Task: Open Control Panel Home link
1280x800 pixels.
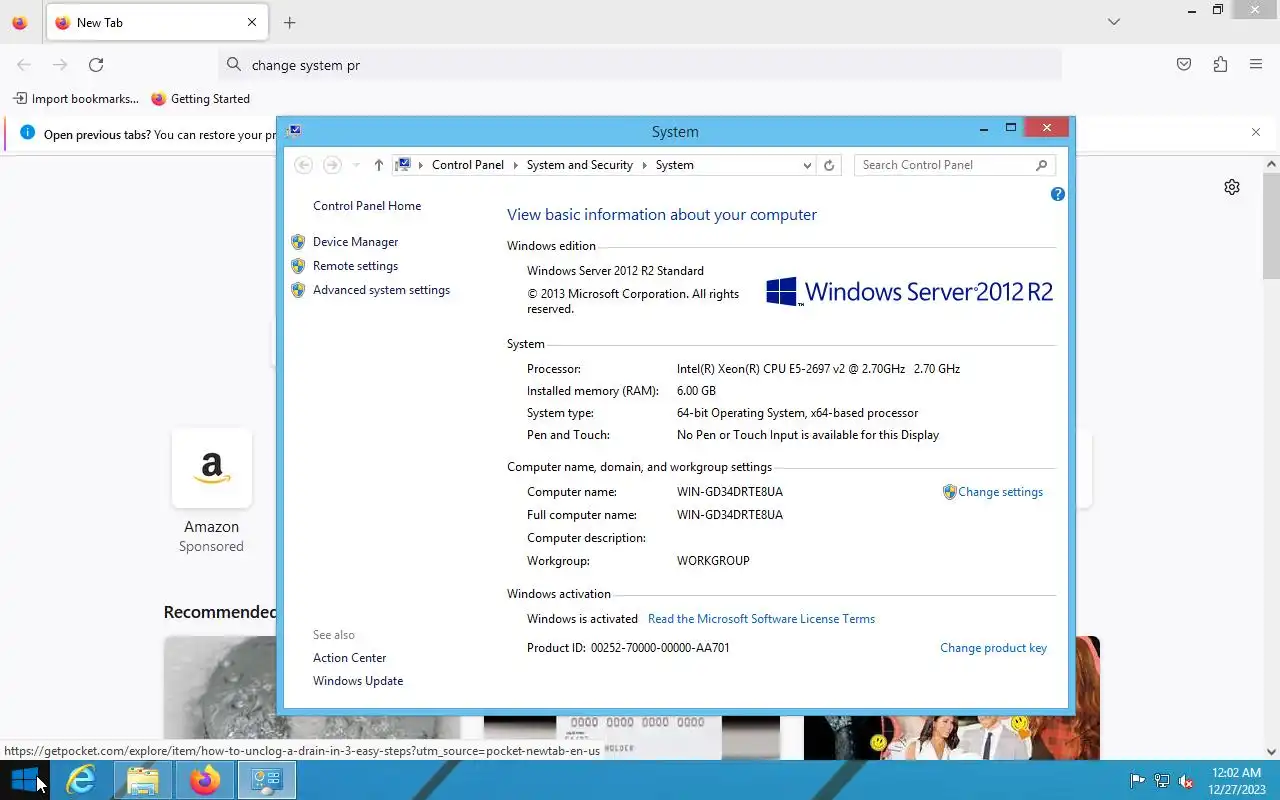Action: pyautogui.click(x=367, y=206)
